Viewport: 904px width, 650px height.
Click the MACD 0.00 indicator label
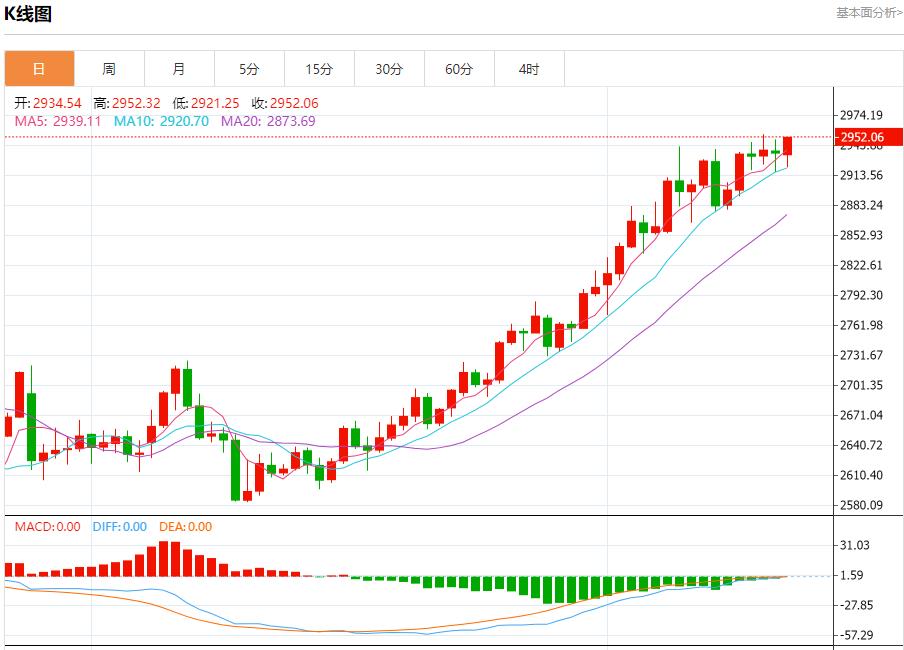(46, 527)
